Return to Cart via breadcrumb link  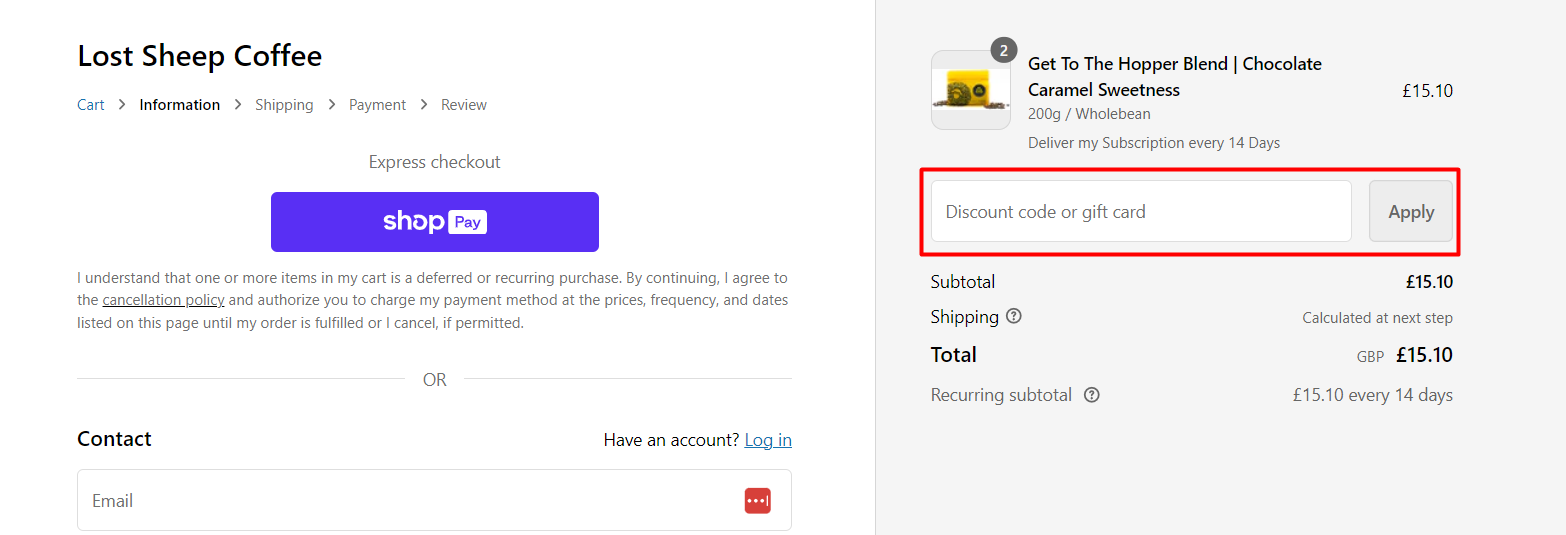(x=91, y=105)
